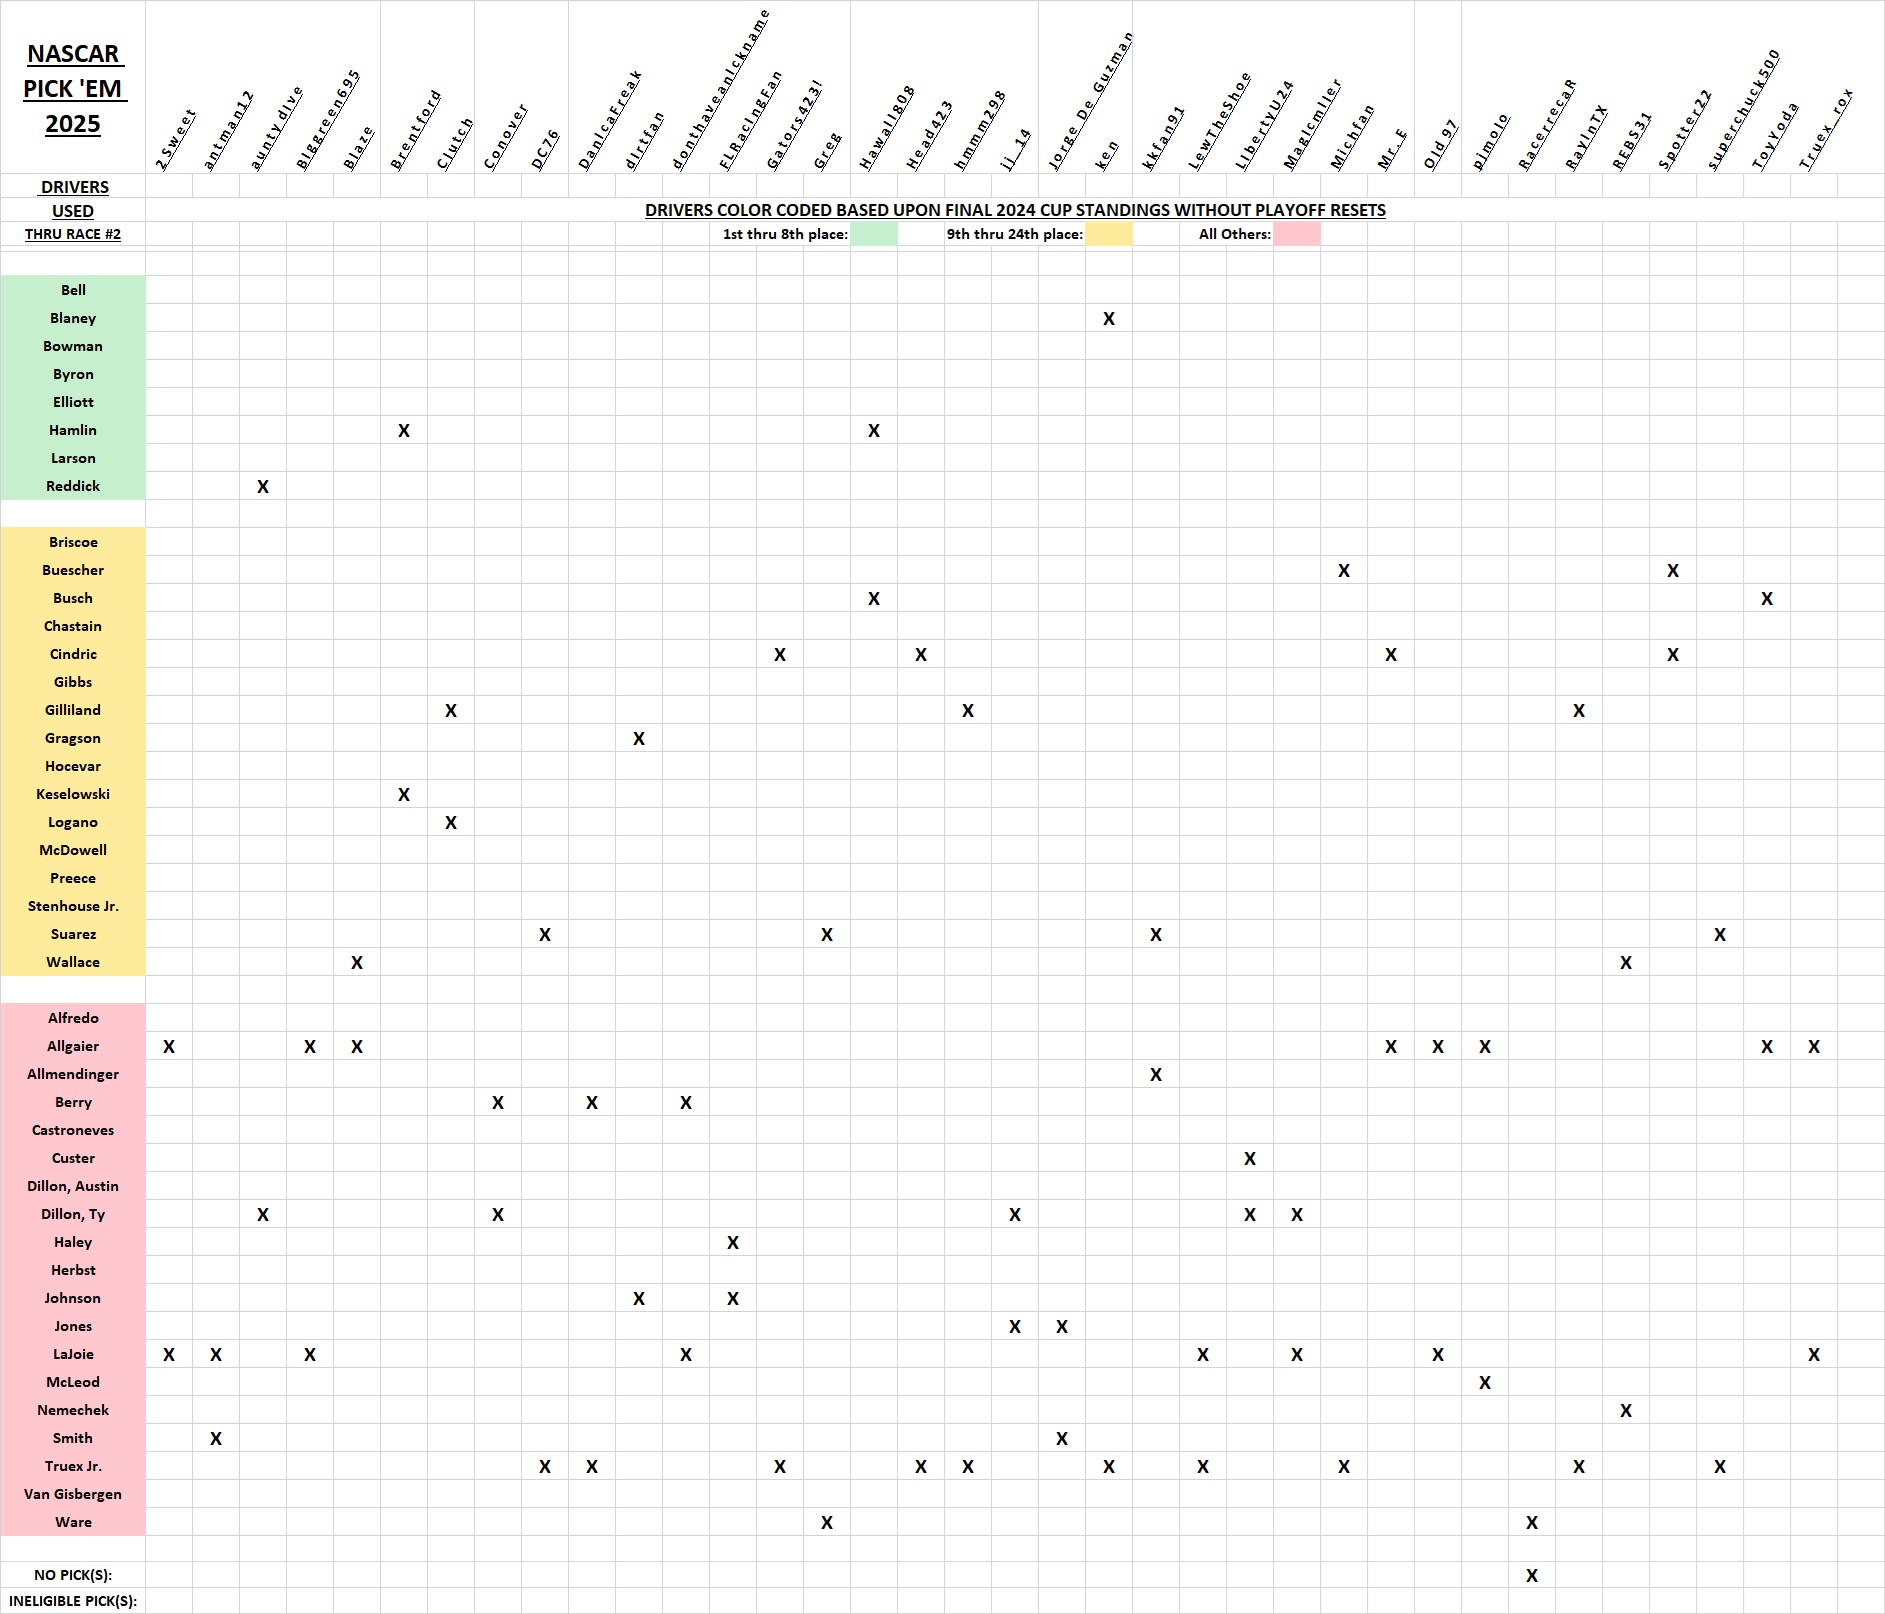1885x1614 pixels.
Task: Select the donthaveanickname column header
Action: click(720, 90)
